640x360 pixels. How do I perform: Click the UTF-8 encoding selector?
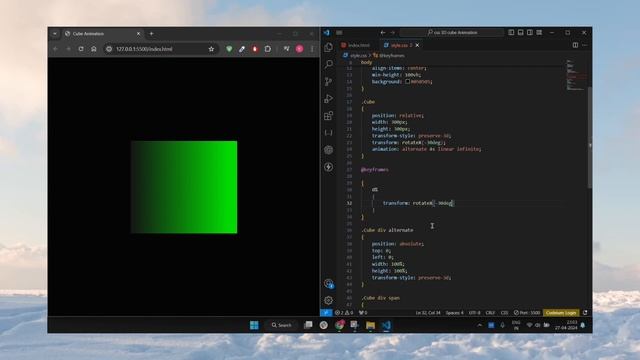tap(474, 313)
